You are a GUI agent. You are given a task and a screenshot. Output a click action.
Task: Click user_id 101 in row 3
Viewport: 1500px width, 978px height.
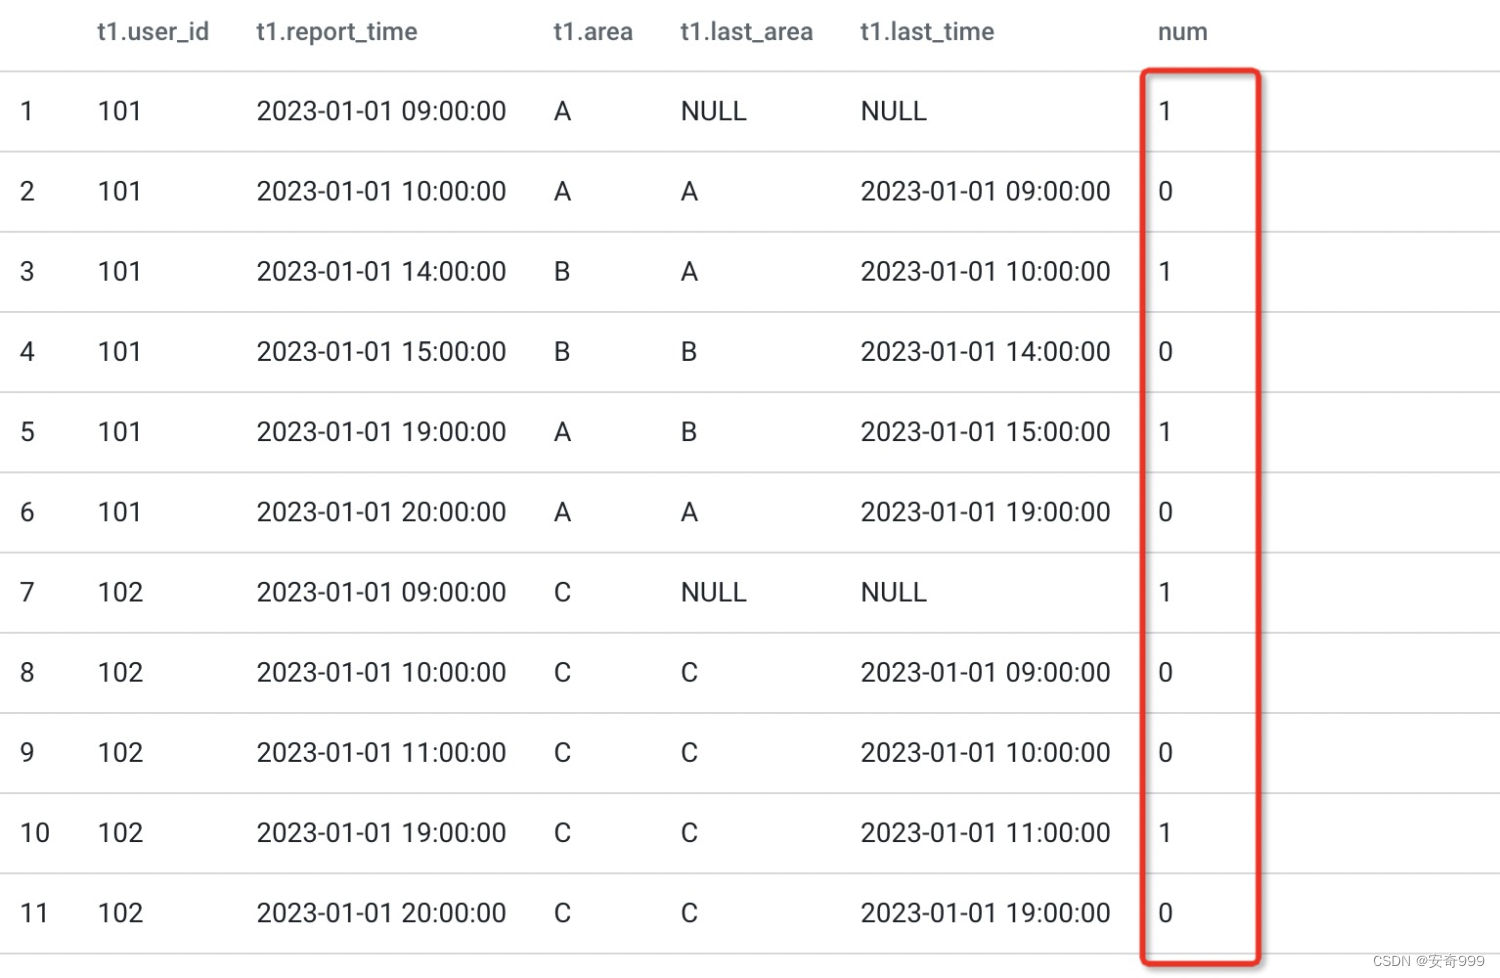coord(120,271)
